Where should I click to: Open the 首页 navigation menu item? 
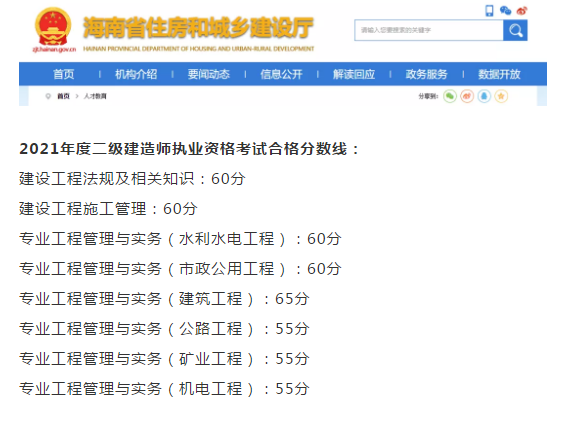(x=64, y=74)
